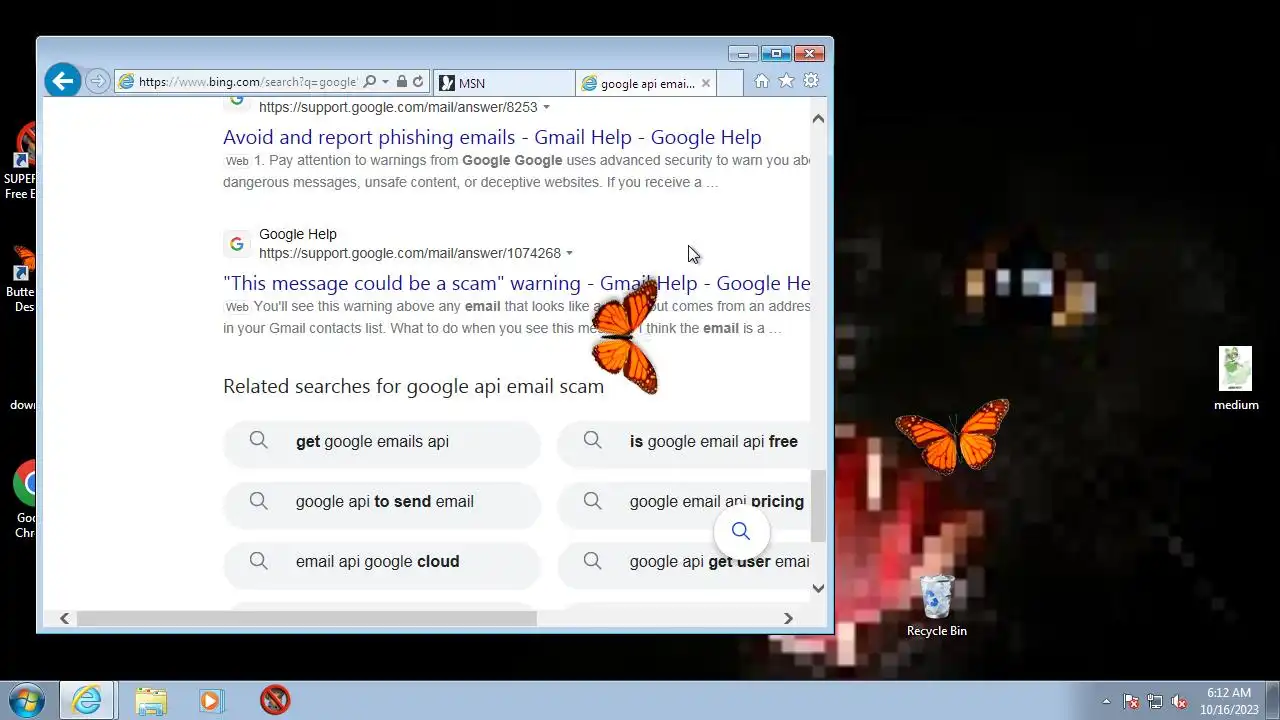Viewport: 1280px width, 720px height.
Task: Show hidden tray icons arrow
Action: pos(1106,701)
